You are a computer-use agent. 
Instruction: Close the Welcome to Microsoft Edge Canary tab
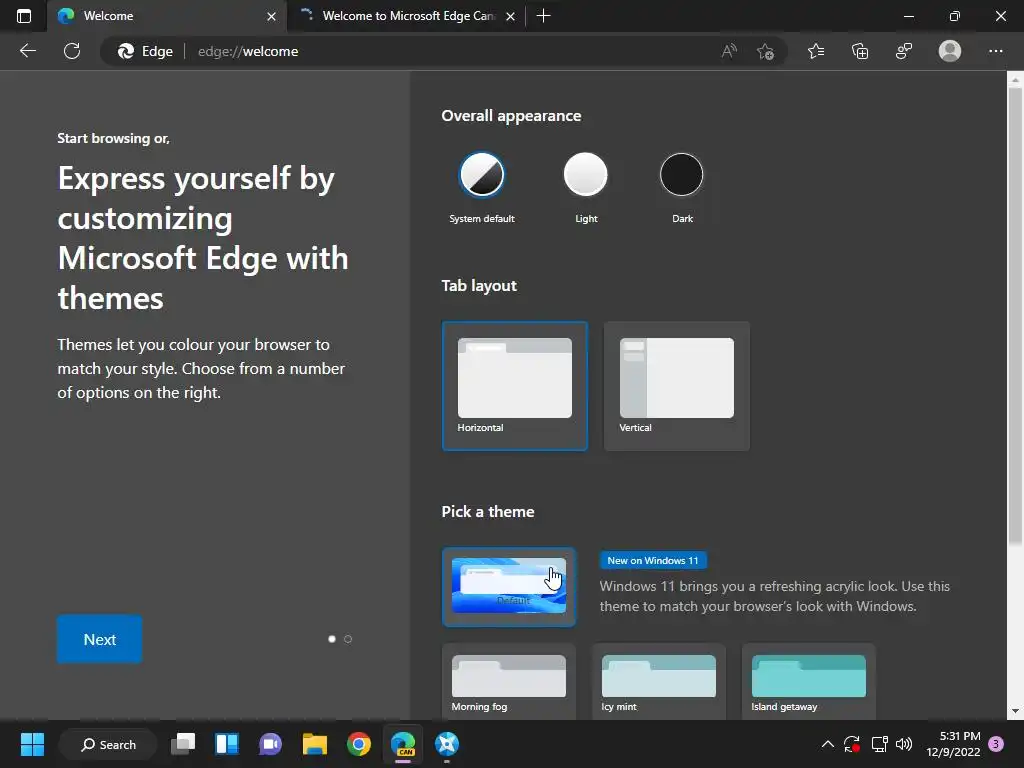click(511, 16)
